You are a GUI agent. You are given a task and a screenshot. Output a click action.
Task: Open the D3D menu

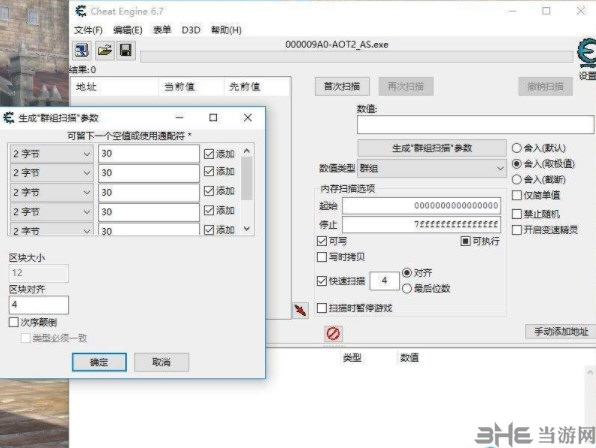click(191, 30)
